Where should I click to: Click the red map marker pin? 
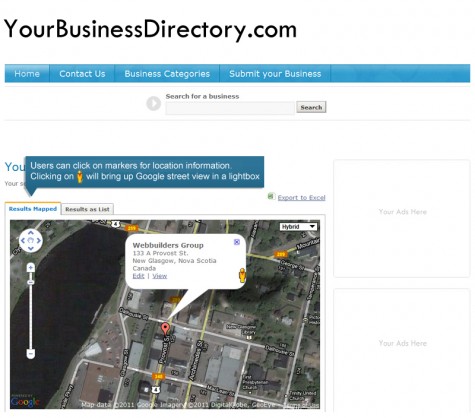(165, 329)
